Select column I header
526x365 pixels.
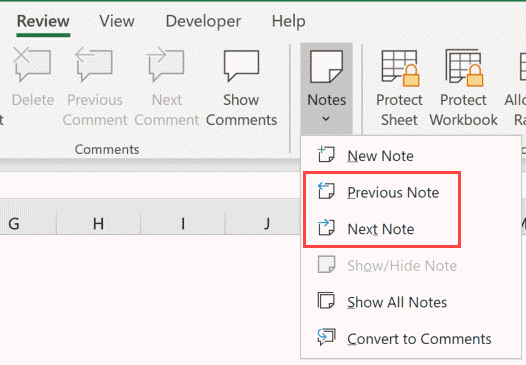point(183,223)
